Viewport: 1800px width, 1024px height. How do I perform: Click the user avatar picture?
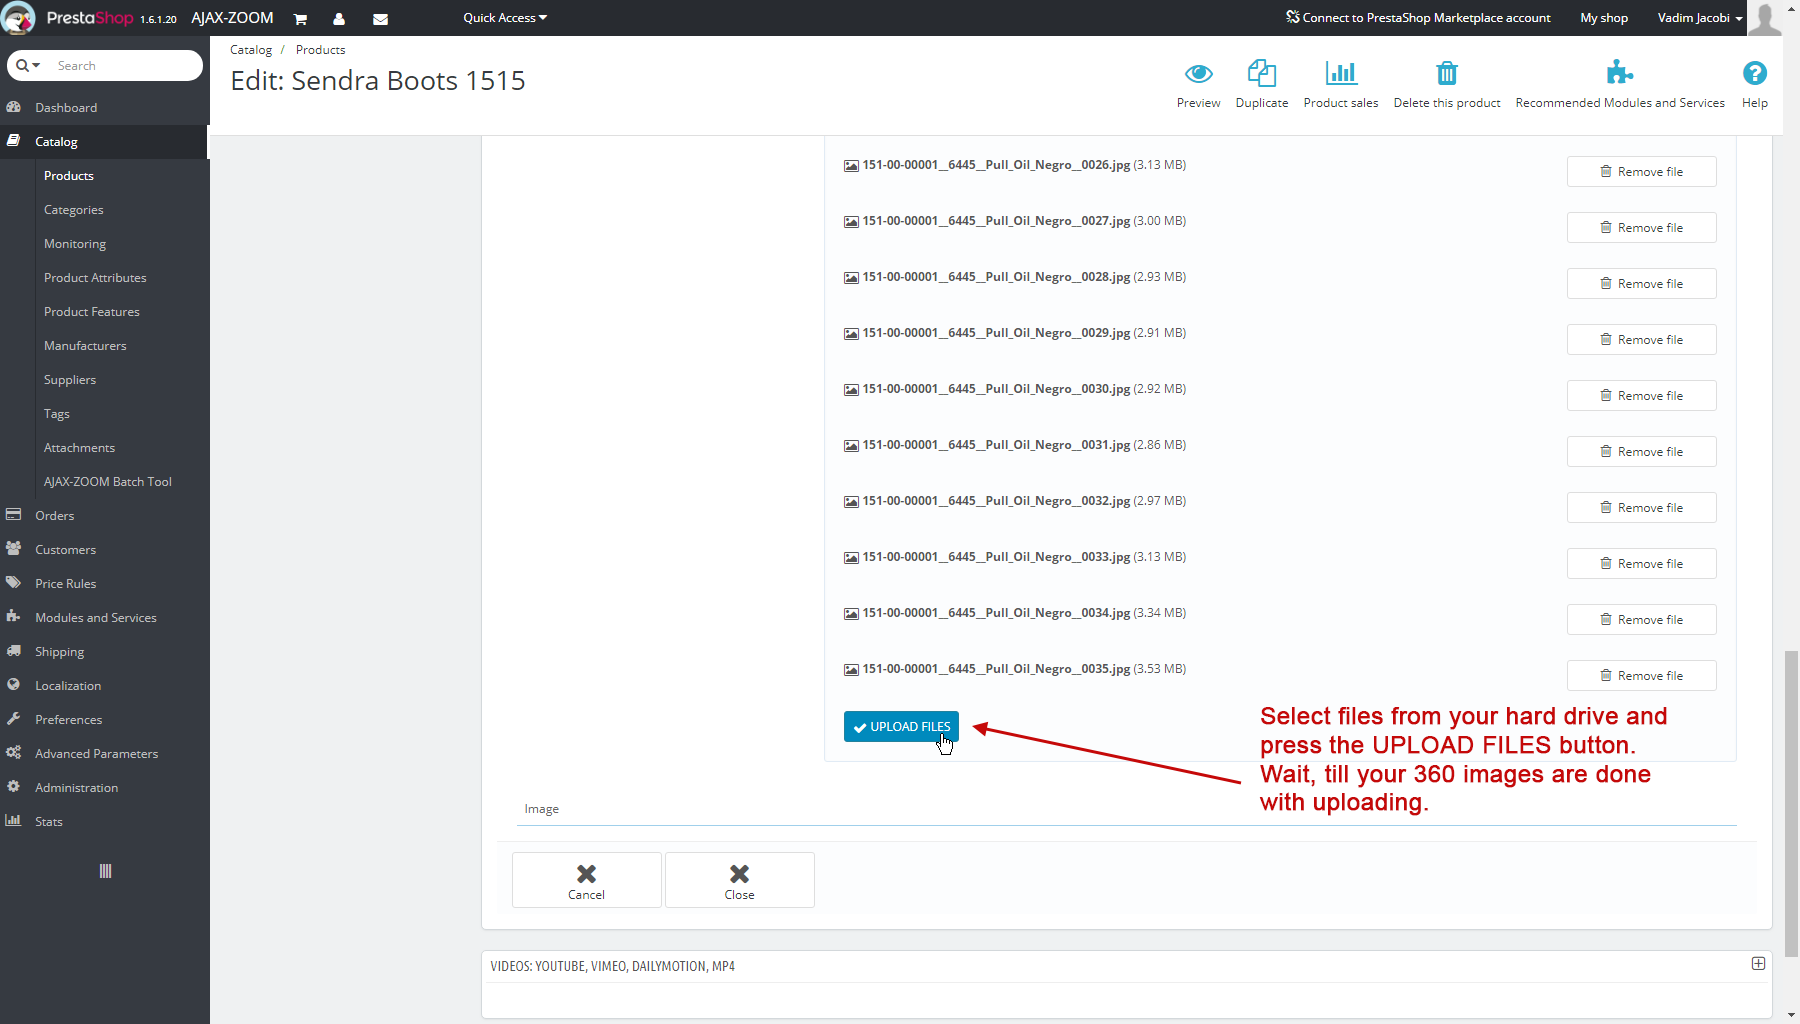coord(1765,18)
